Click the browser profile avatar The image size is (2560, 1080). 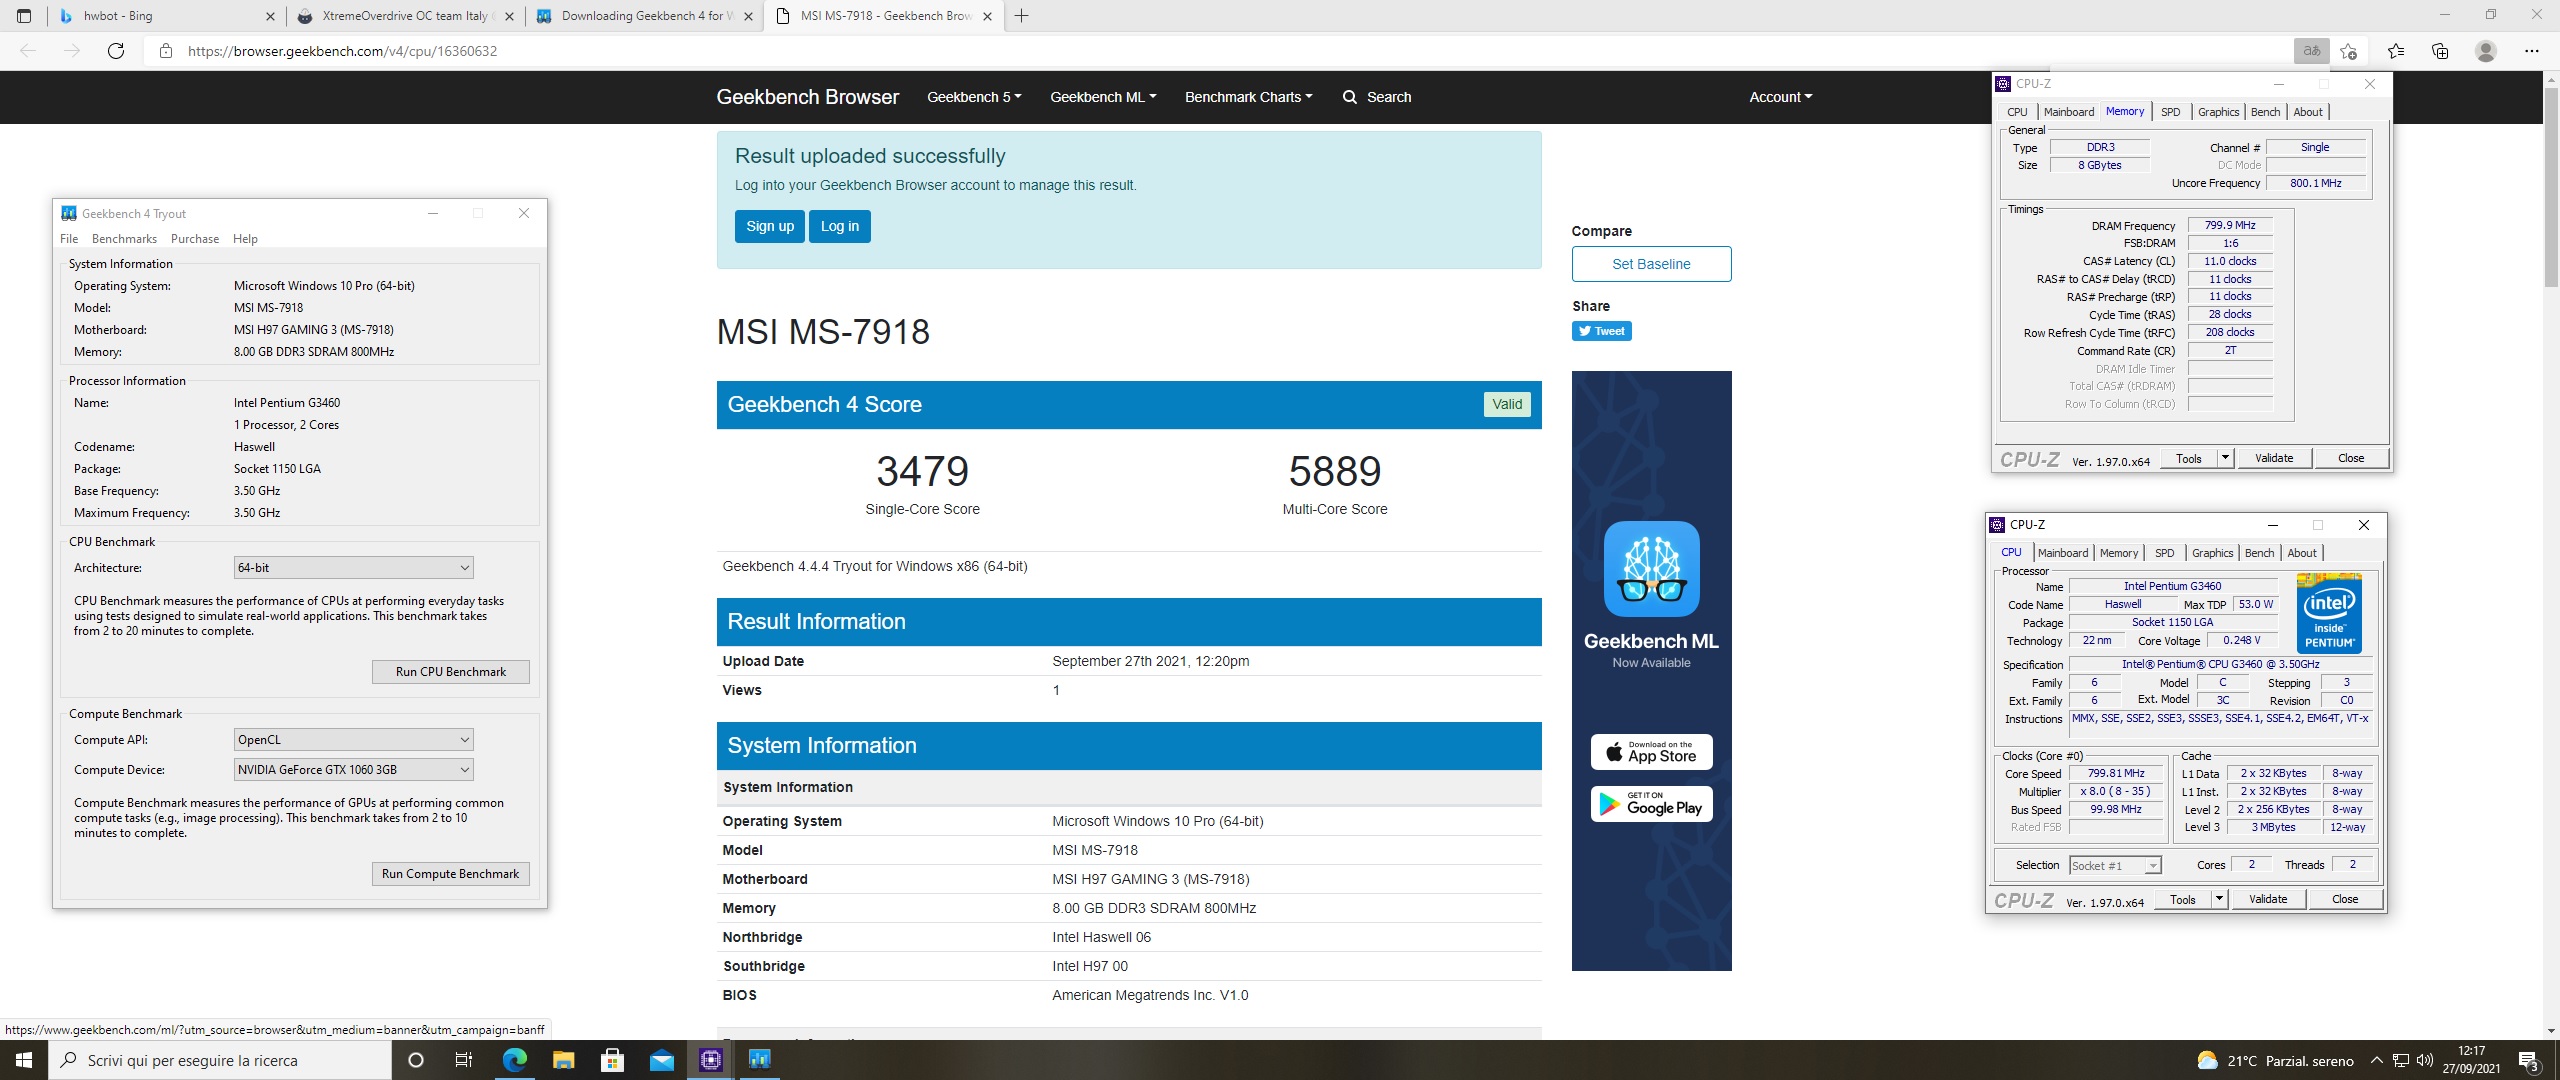[x=2485, y=51]
